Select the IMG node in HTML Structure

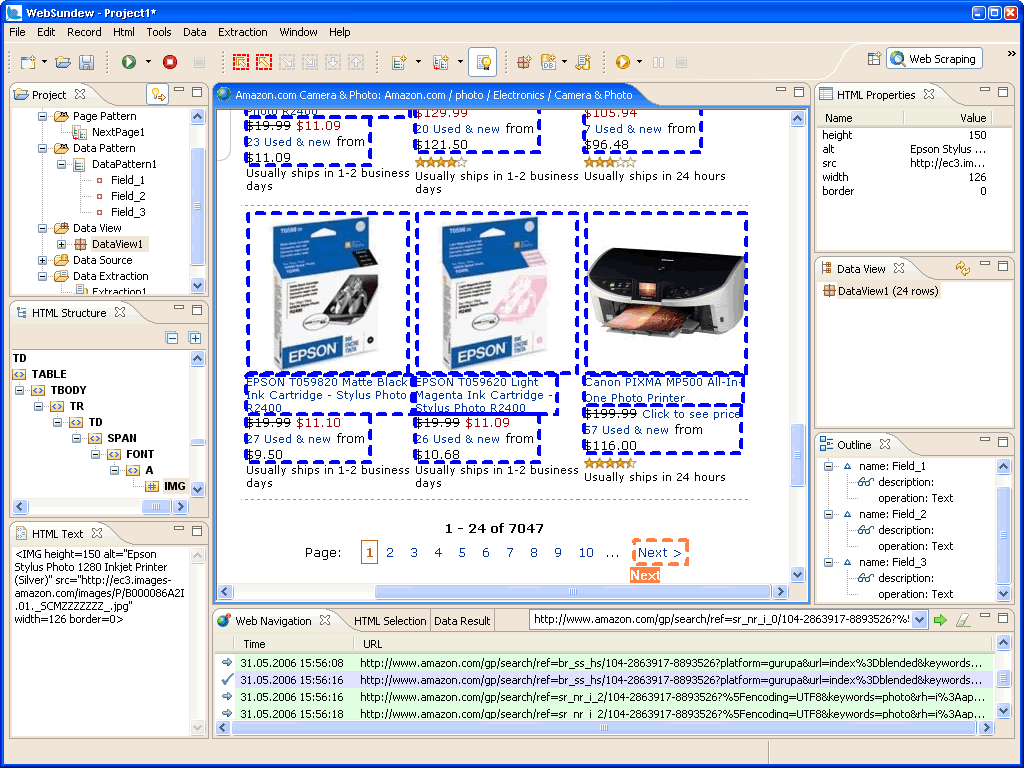[x=174, y=487]
